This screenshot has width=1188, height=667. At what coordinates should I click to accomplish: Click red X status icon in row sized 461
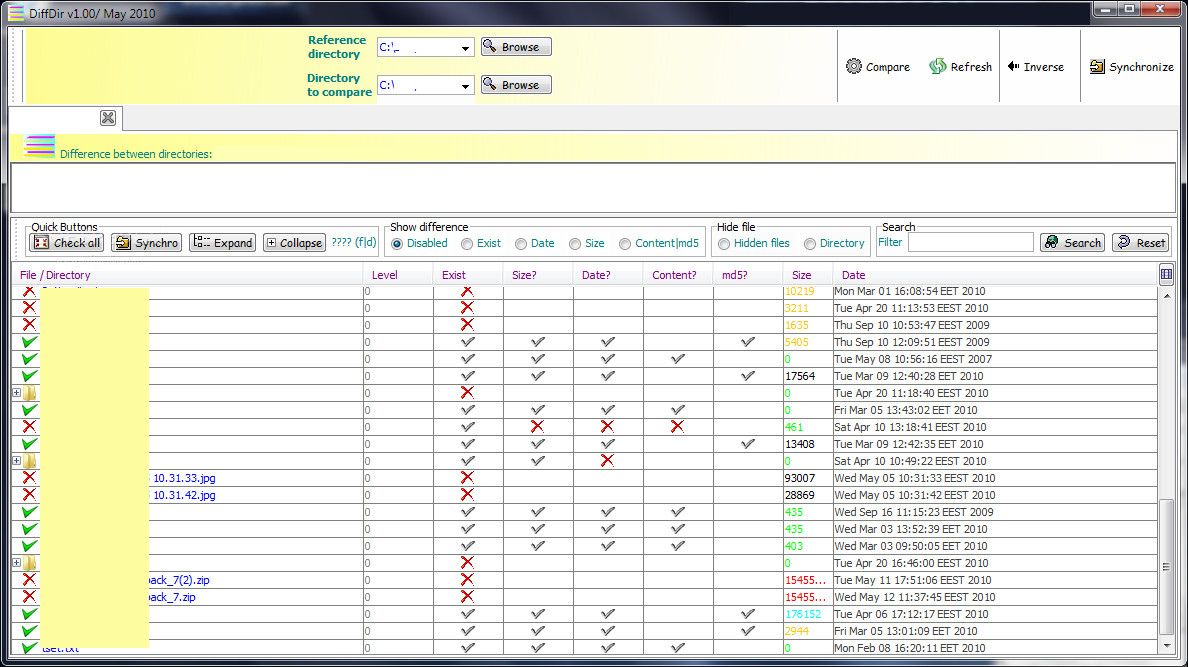tap(29, 427)
